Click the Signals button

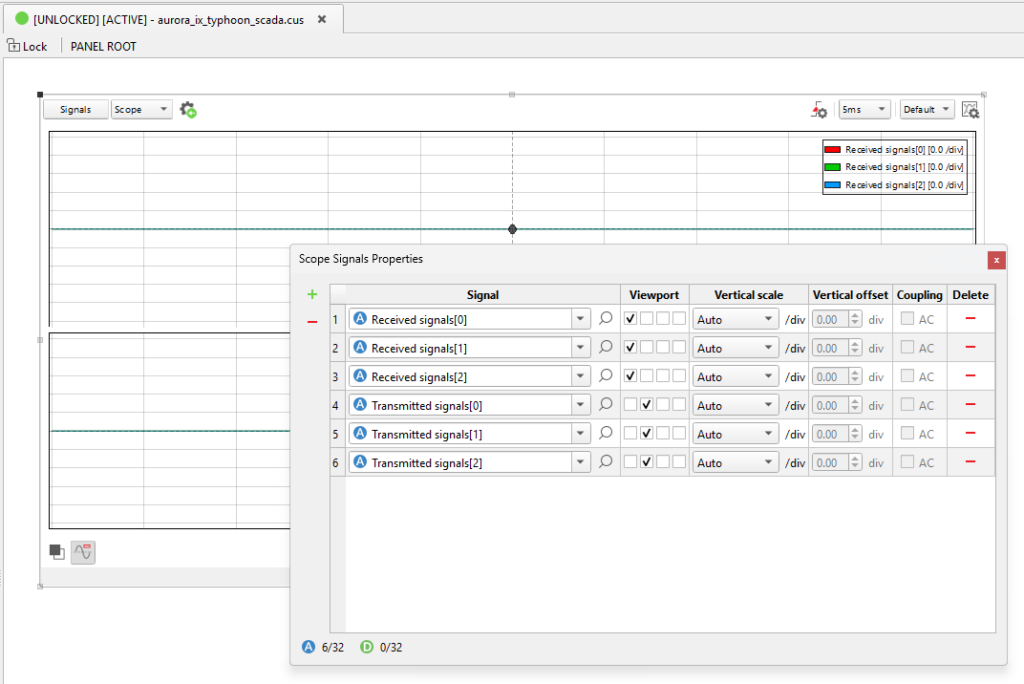(x=75, y=110)
